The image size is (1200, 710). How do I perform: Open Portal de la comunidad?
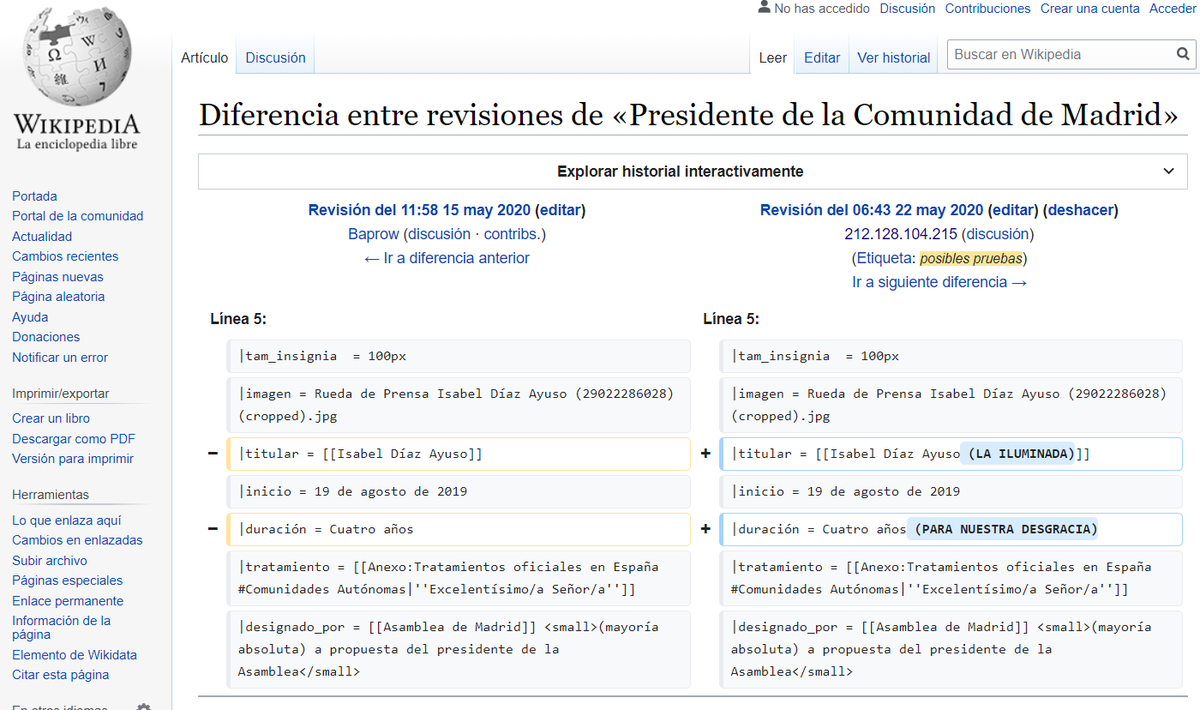78,216
